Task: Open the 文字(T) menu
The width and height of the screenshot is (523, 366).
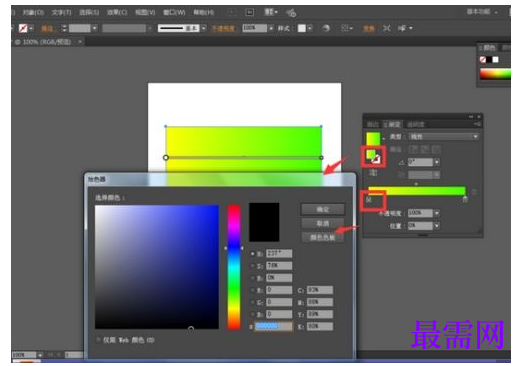Action: [61, 13]
